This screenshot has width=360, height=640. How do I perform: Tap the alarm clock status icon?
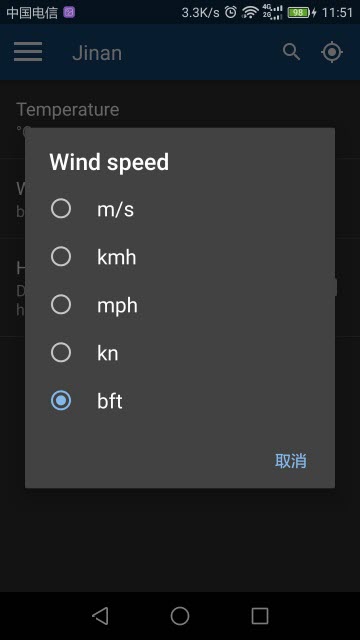click(231, 12)
